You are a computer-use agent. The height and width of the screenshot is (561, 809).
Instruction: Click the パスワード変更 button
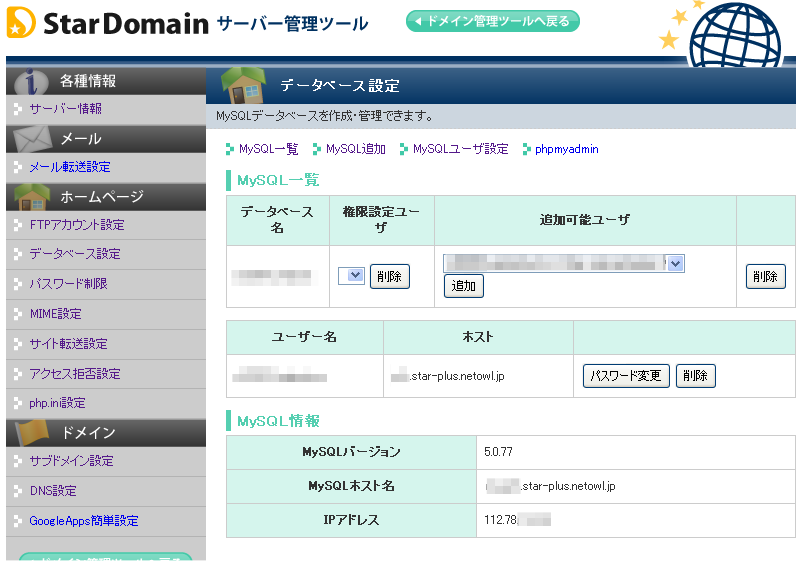[626, 376]
